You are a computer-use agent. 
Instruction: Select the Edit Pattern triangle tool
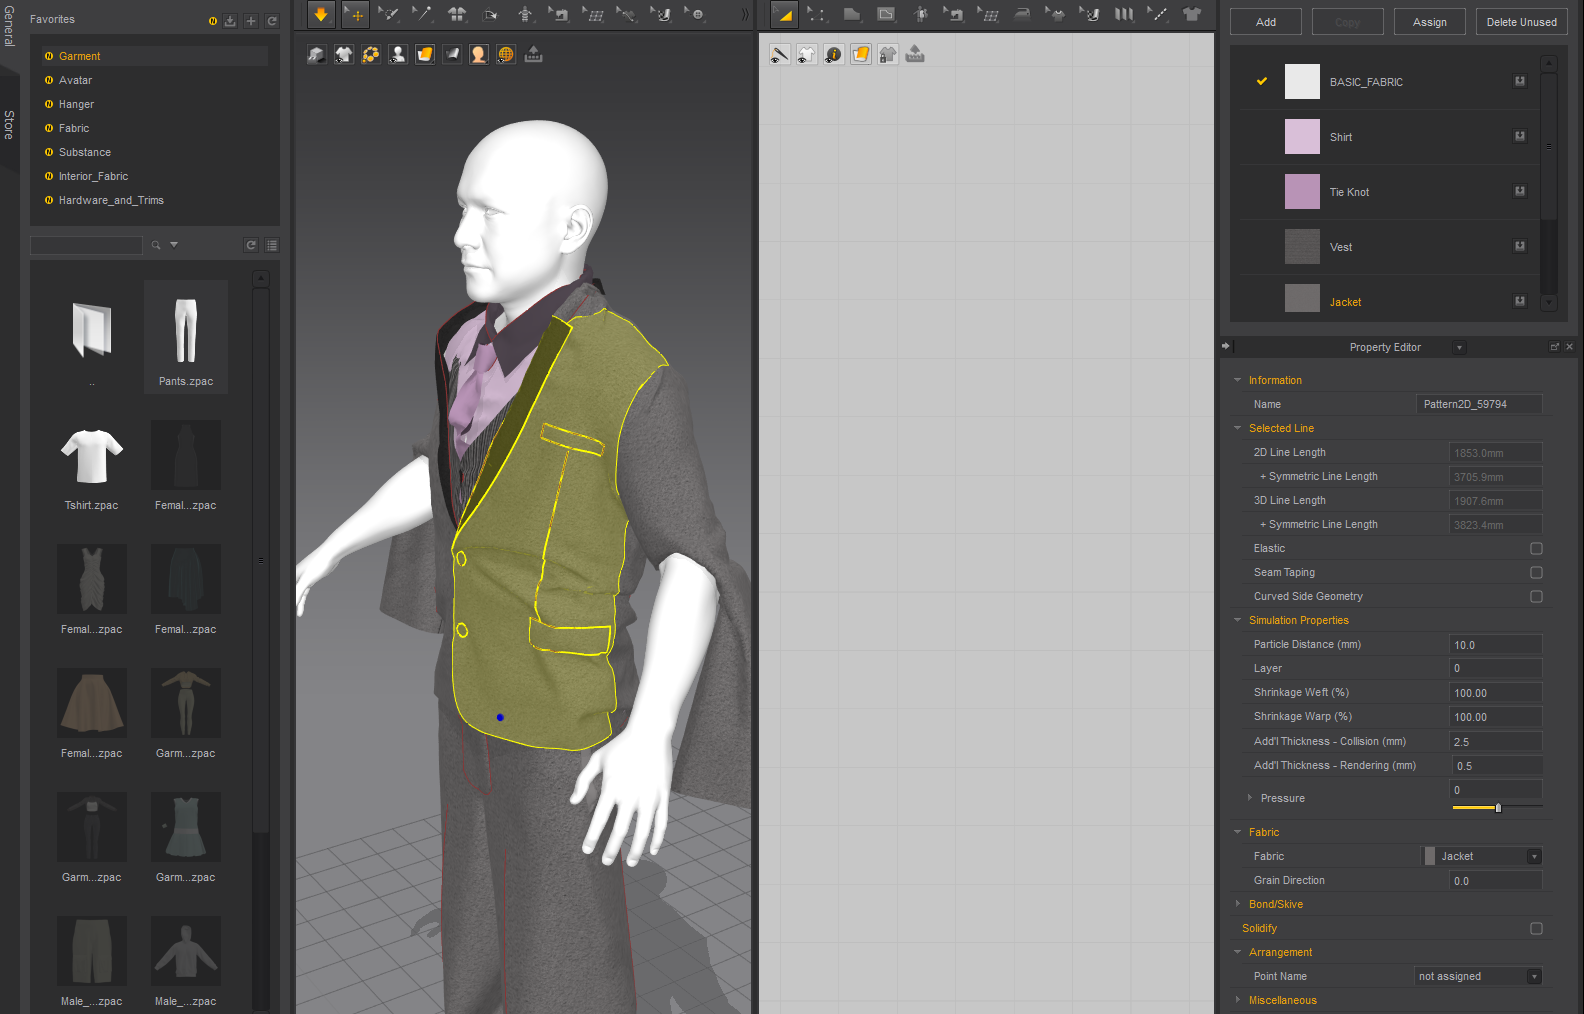tap(785, 14)
